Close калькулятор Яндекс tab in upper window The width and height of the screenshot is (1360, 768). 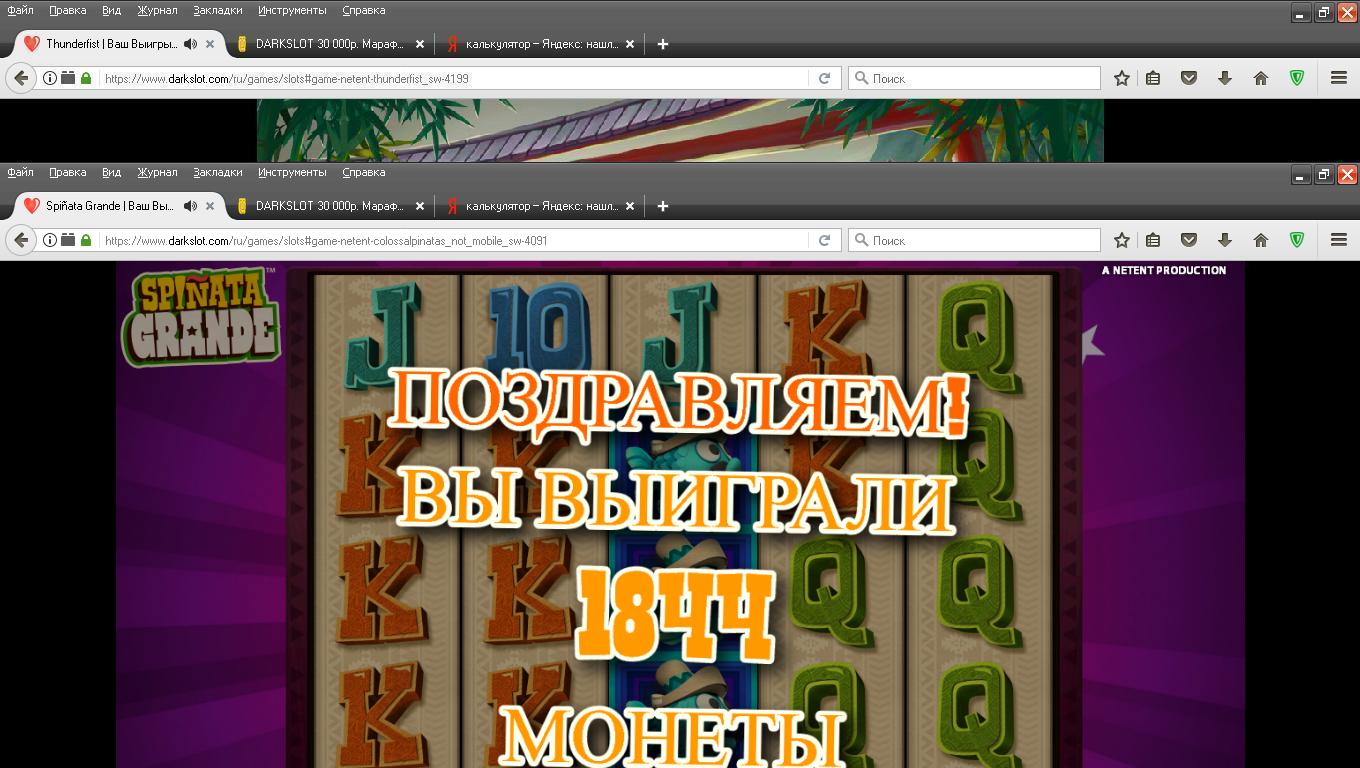click(630, 44)
